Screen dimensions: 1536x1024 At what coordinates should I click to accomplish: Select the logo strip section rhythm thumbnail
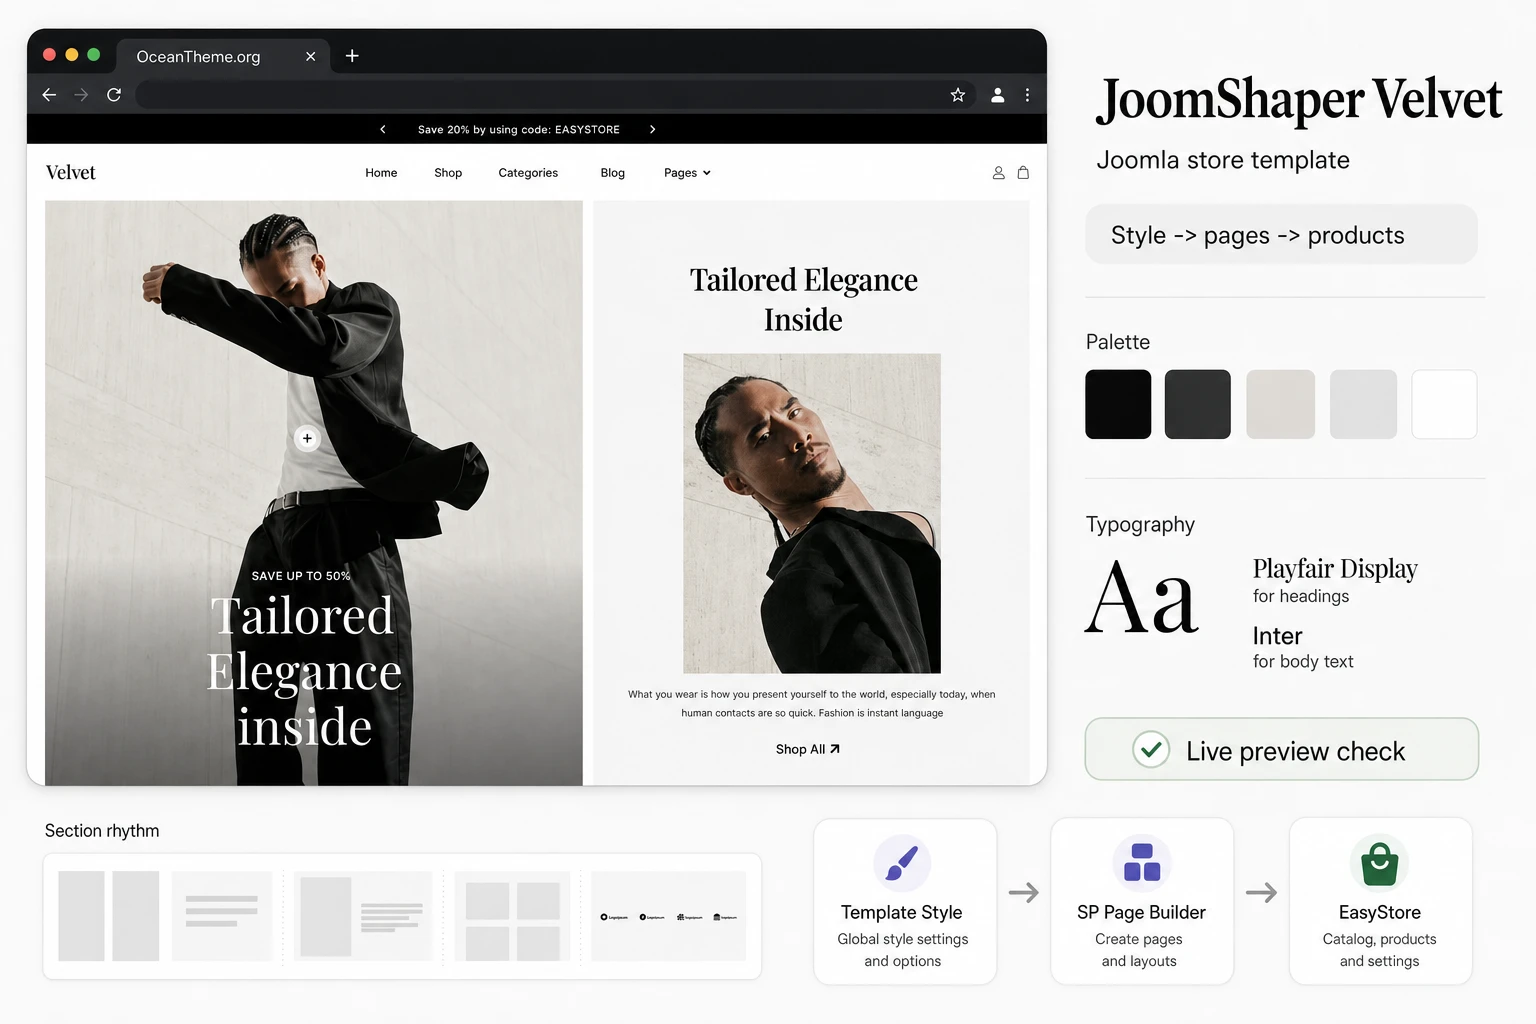(x=668, y=916)
